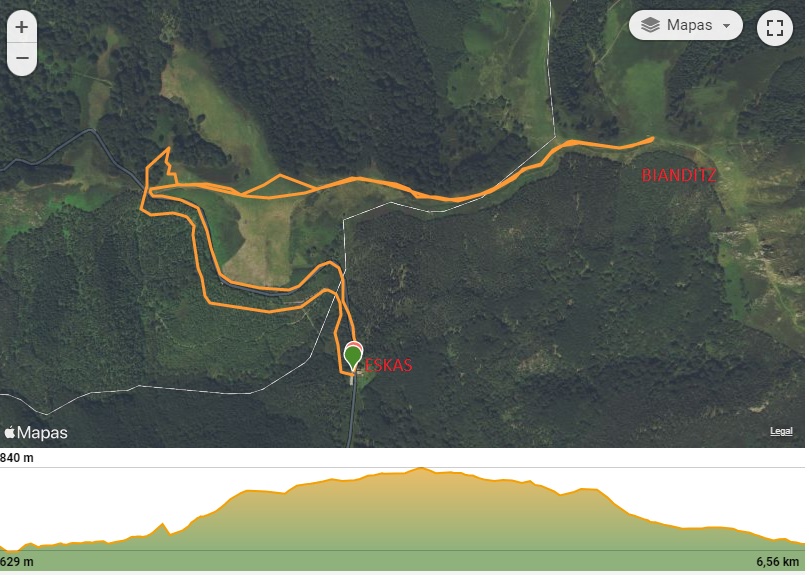Click the orange track's northwest zigzag corner
Screen dimensions: 809x575
point(168,149)
